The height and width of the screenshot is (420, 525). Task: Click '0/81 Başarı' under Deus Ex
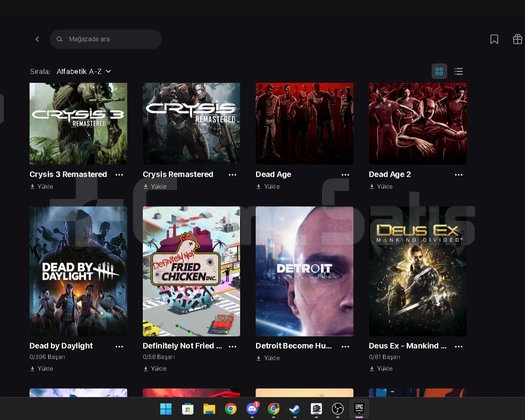(384, 357)
